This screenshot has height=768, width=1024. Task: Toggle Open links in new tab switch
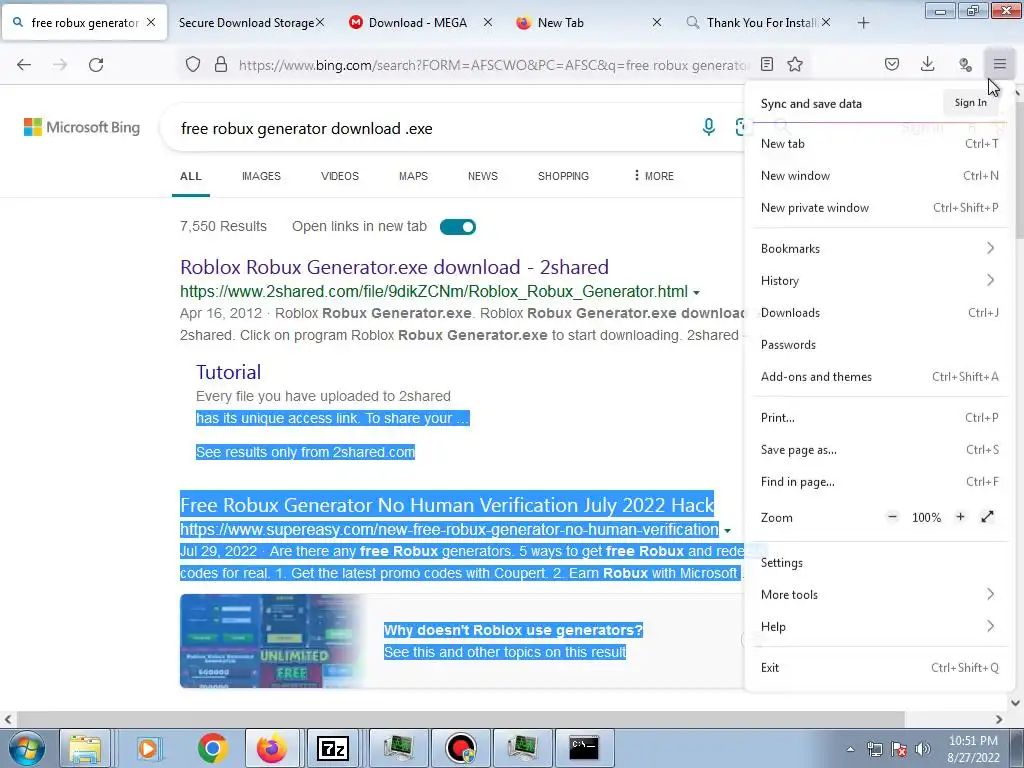(x=457, y=227)
